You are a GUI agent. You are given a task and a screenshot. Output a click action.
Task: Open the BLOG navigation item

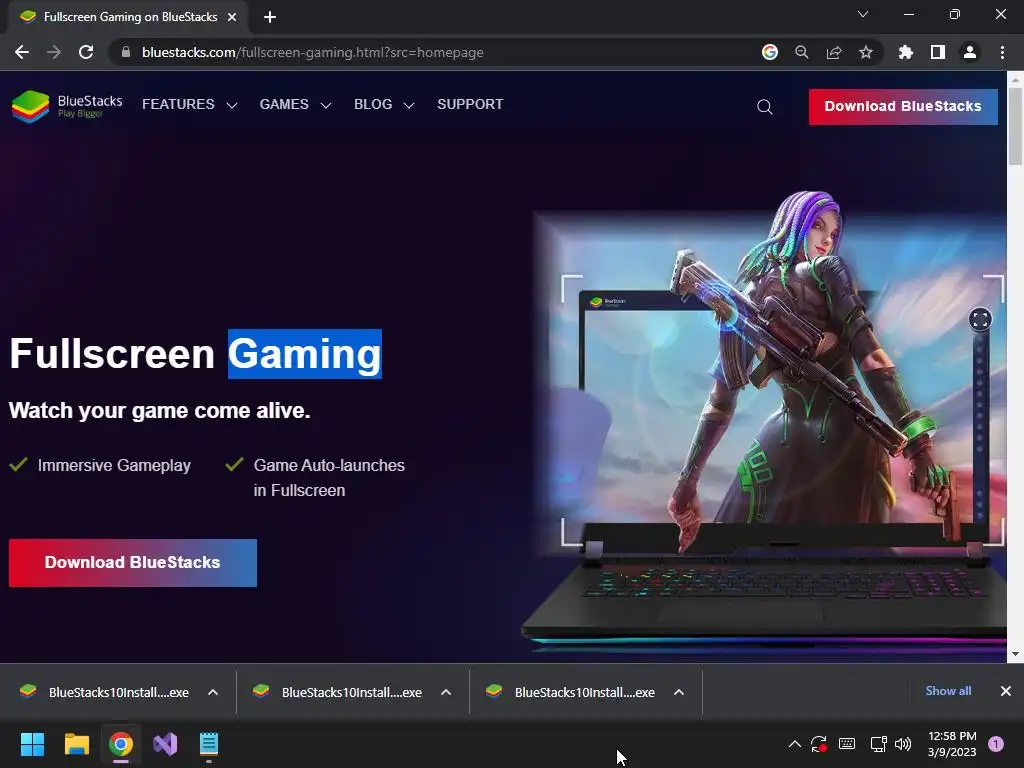tap(373, 104)
